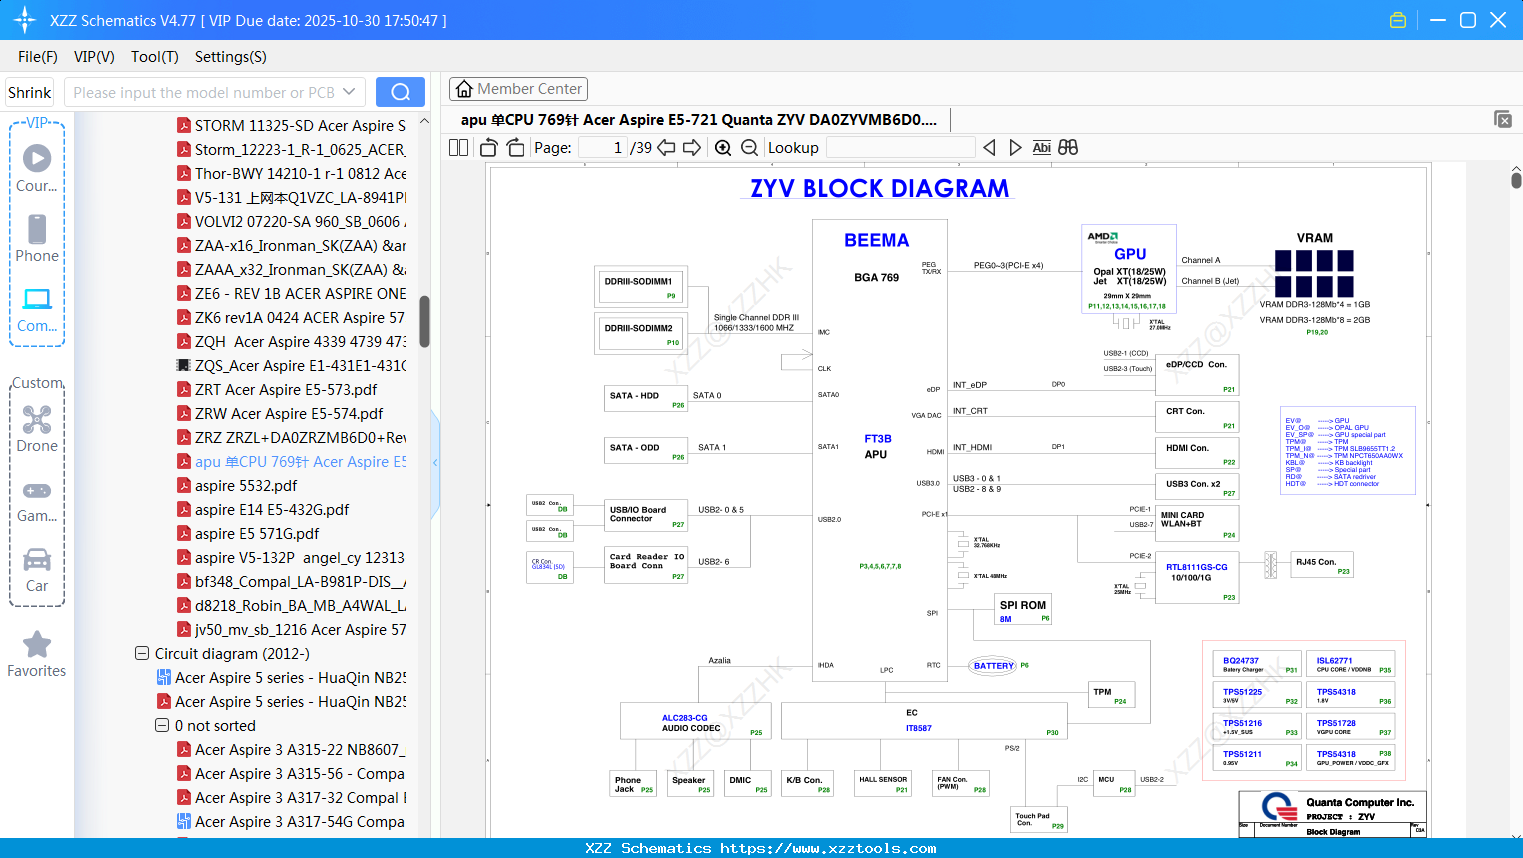The height and width of the screenshot is (858, 1523).
Task: Open the Drone category
Action: (x=37, y=429)
